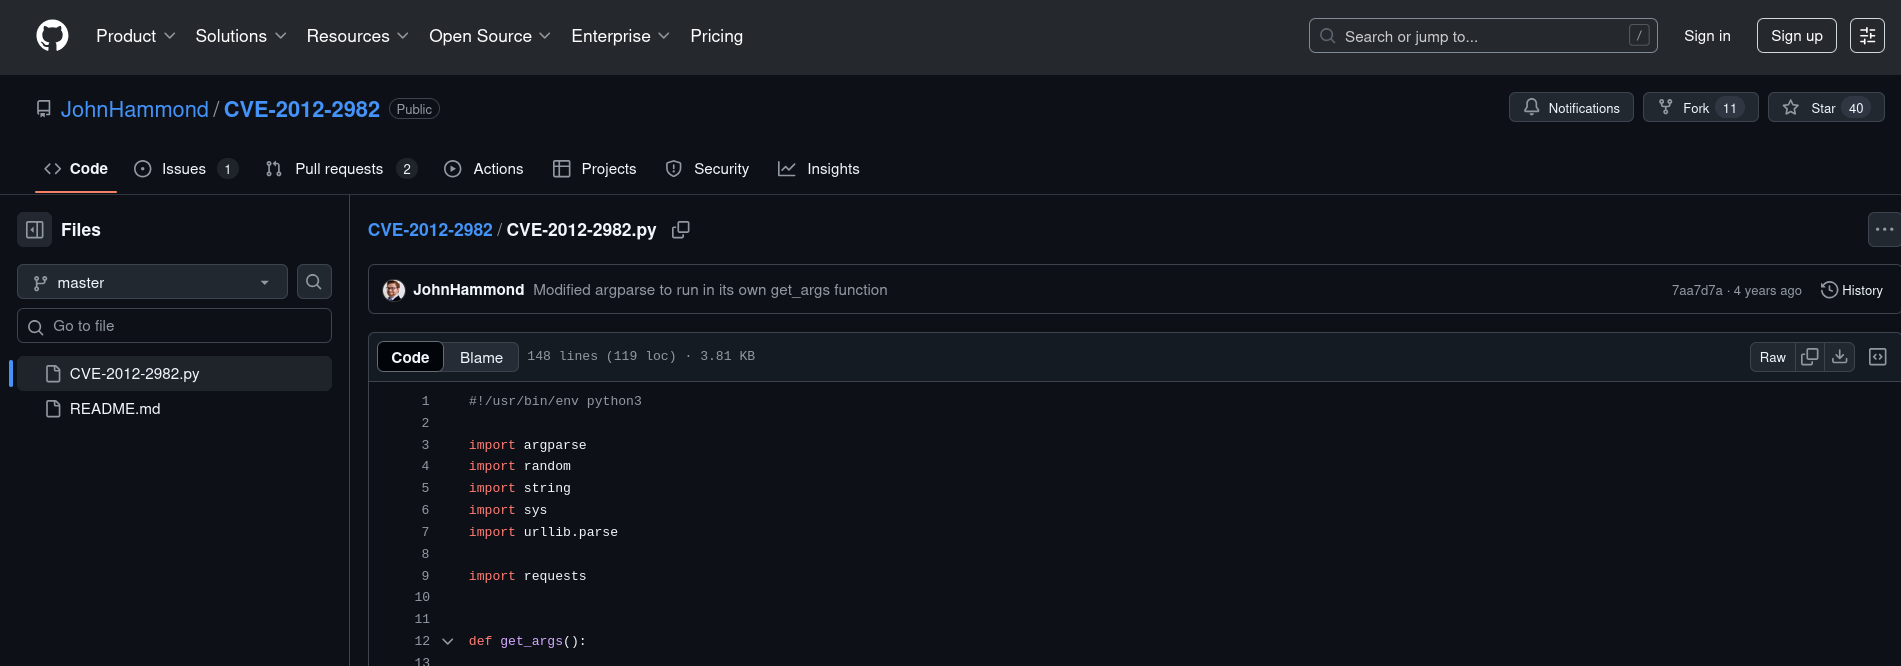Copy raw file contents icon
This screenshot has width=1901, height=666.
[1810, 357]
